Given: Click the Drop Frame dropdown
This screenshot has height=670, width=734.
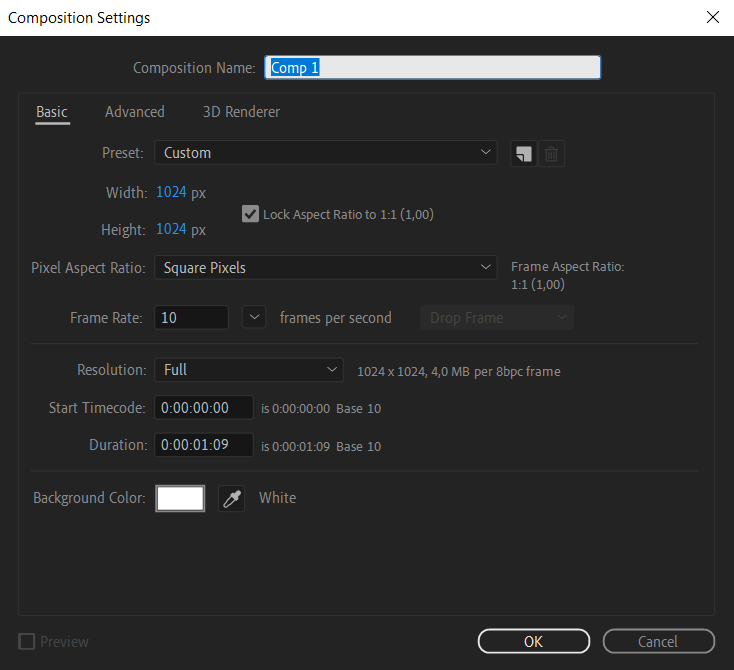Looking at the screenshot, I should pos(497,318).
